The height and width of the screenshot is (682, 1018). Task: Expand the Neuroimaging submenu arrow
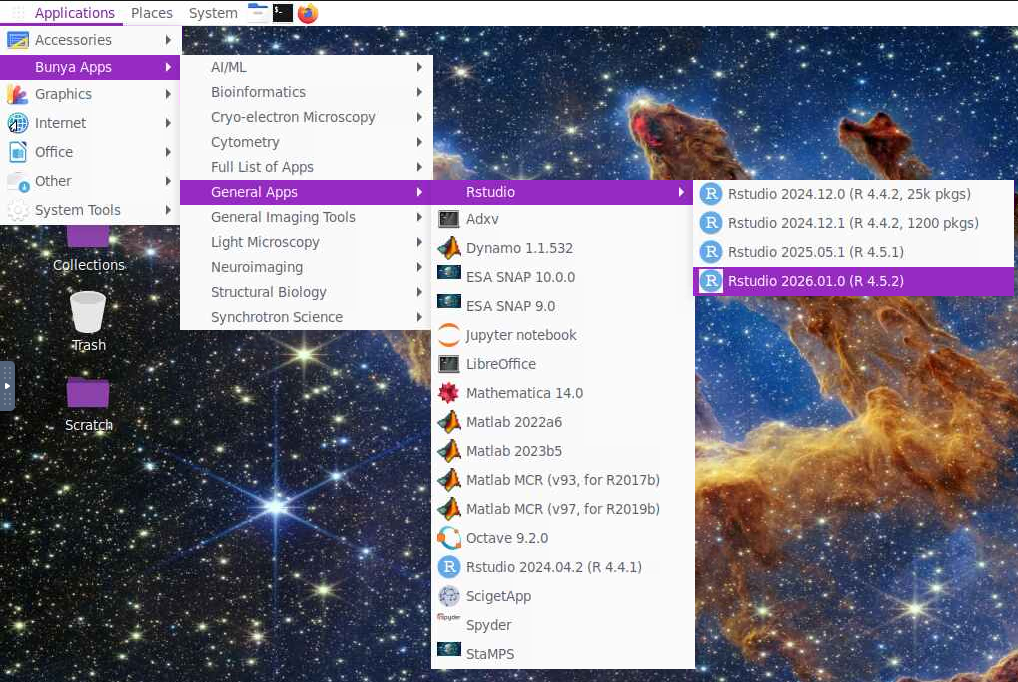(419, 267)
